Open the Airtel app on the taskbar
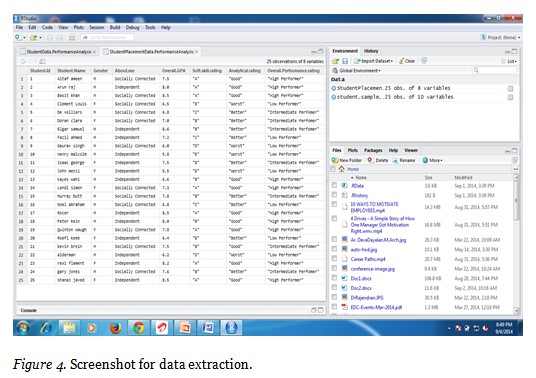Viewport: 536px width, 378px height. [162, 328]
